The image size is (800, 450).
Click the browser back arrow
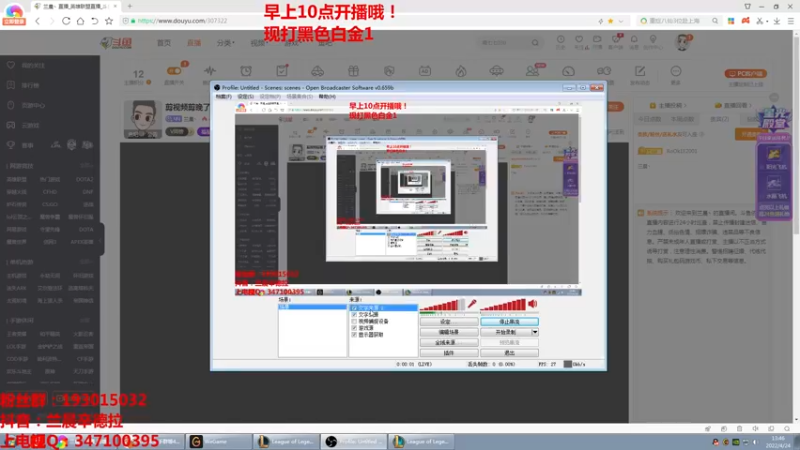[38, 21]
